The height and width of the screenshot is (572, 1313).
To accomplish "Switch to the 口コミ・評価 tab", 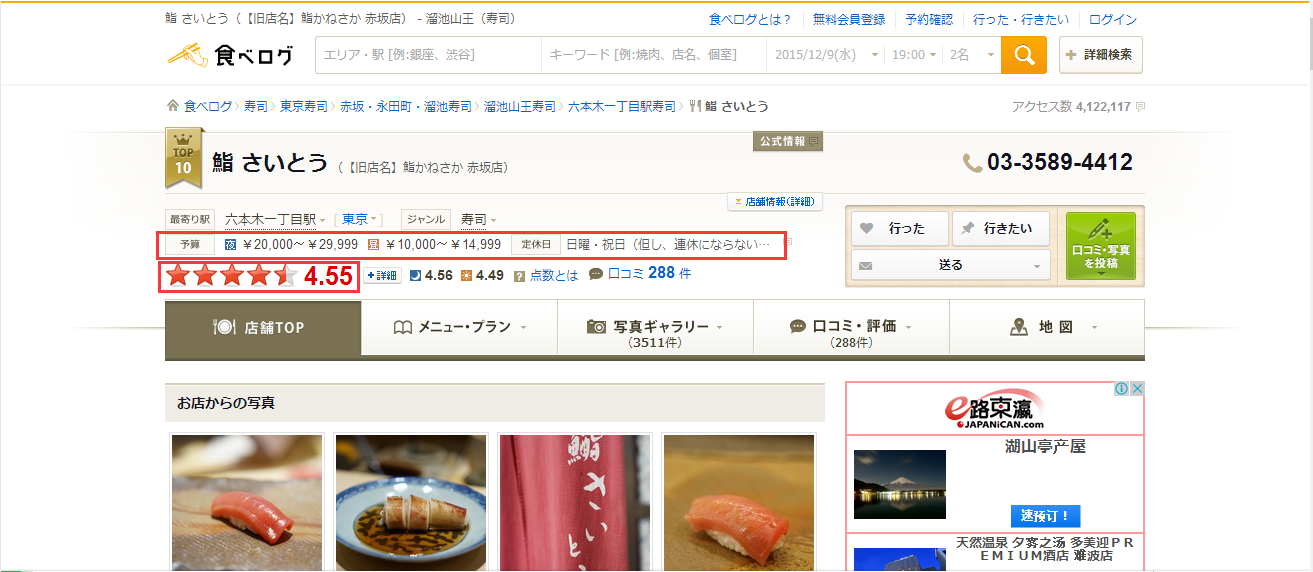I will click(x=851, y=328).
